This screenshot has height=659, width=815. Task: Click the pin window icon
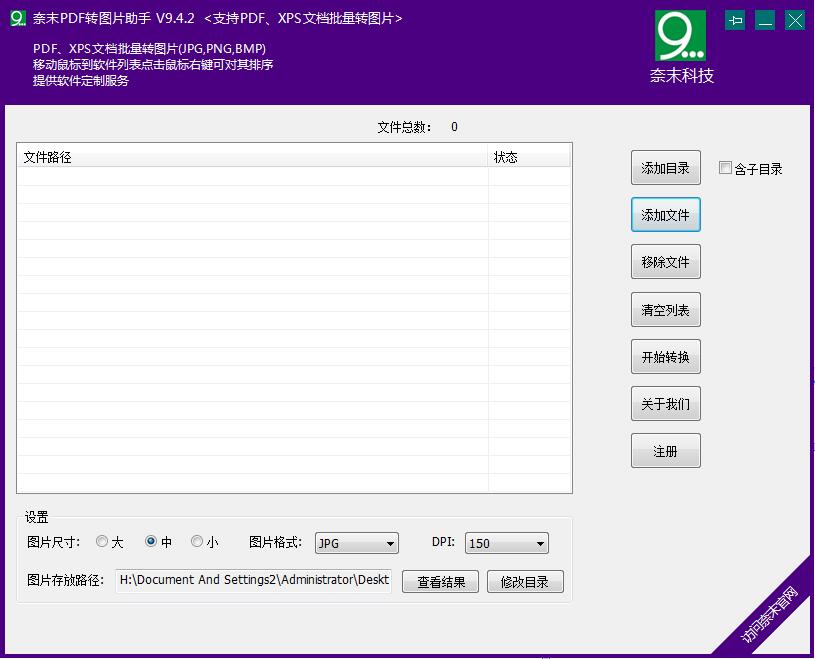pyautogui.click(x=735, y=21)
